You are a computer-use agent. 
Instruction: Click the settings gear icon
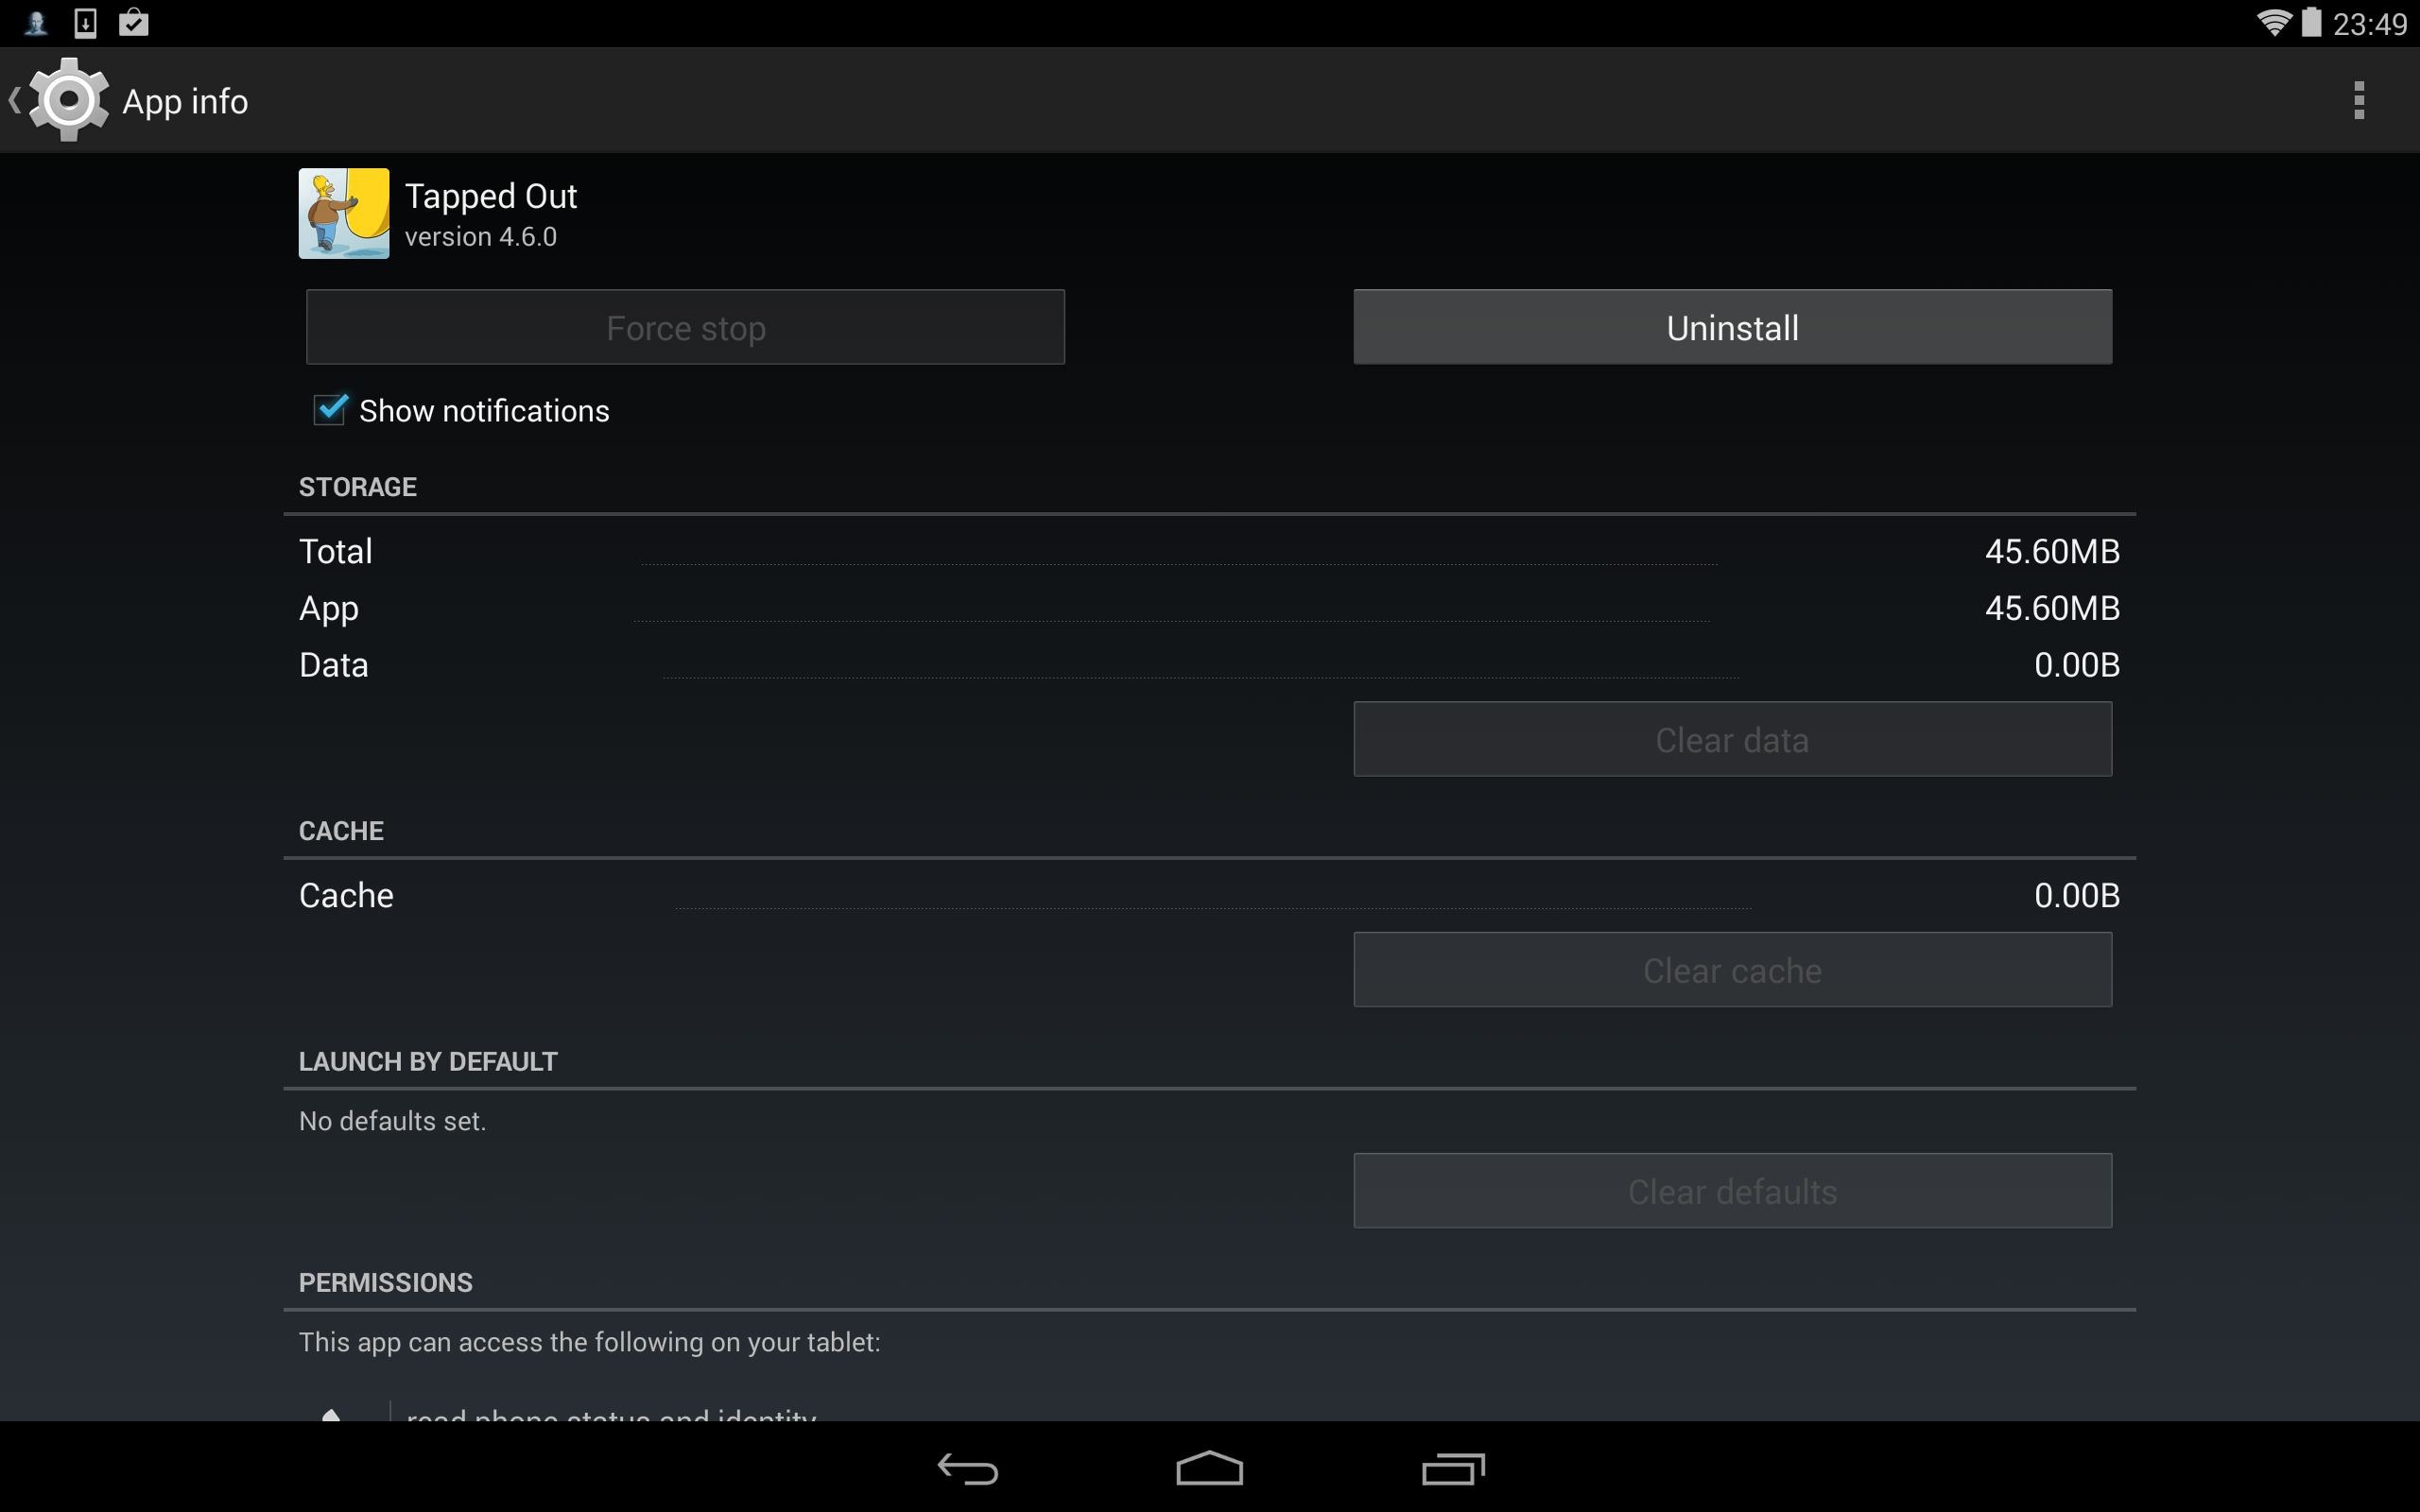[x=64, y=99]
